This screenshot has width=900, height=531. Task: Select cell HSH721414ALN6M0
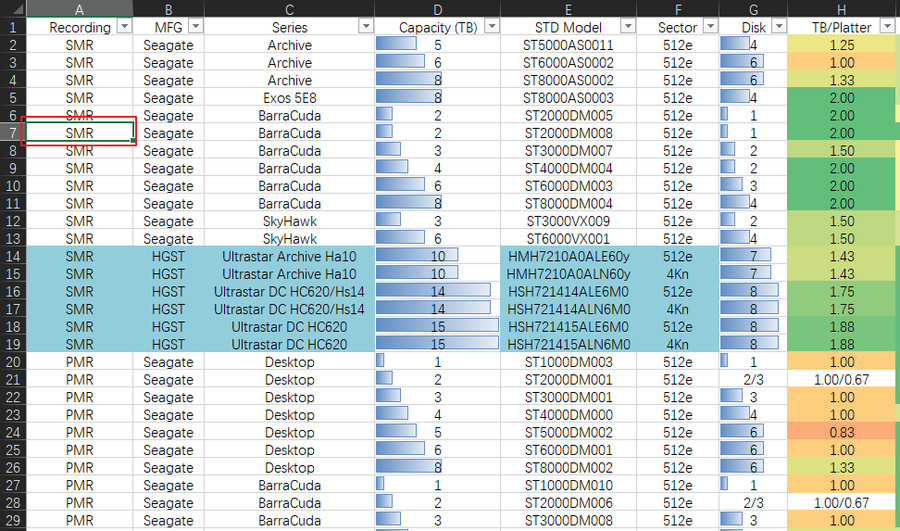coord(568,309)
